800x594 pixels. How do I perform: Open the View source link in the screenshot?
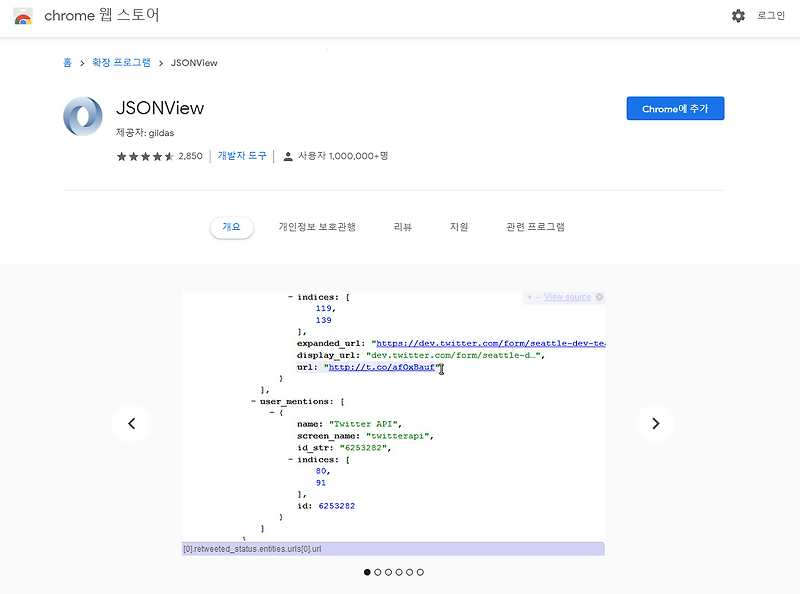(565, 296)
